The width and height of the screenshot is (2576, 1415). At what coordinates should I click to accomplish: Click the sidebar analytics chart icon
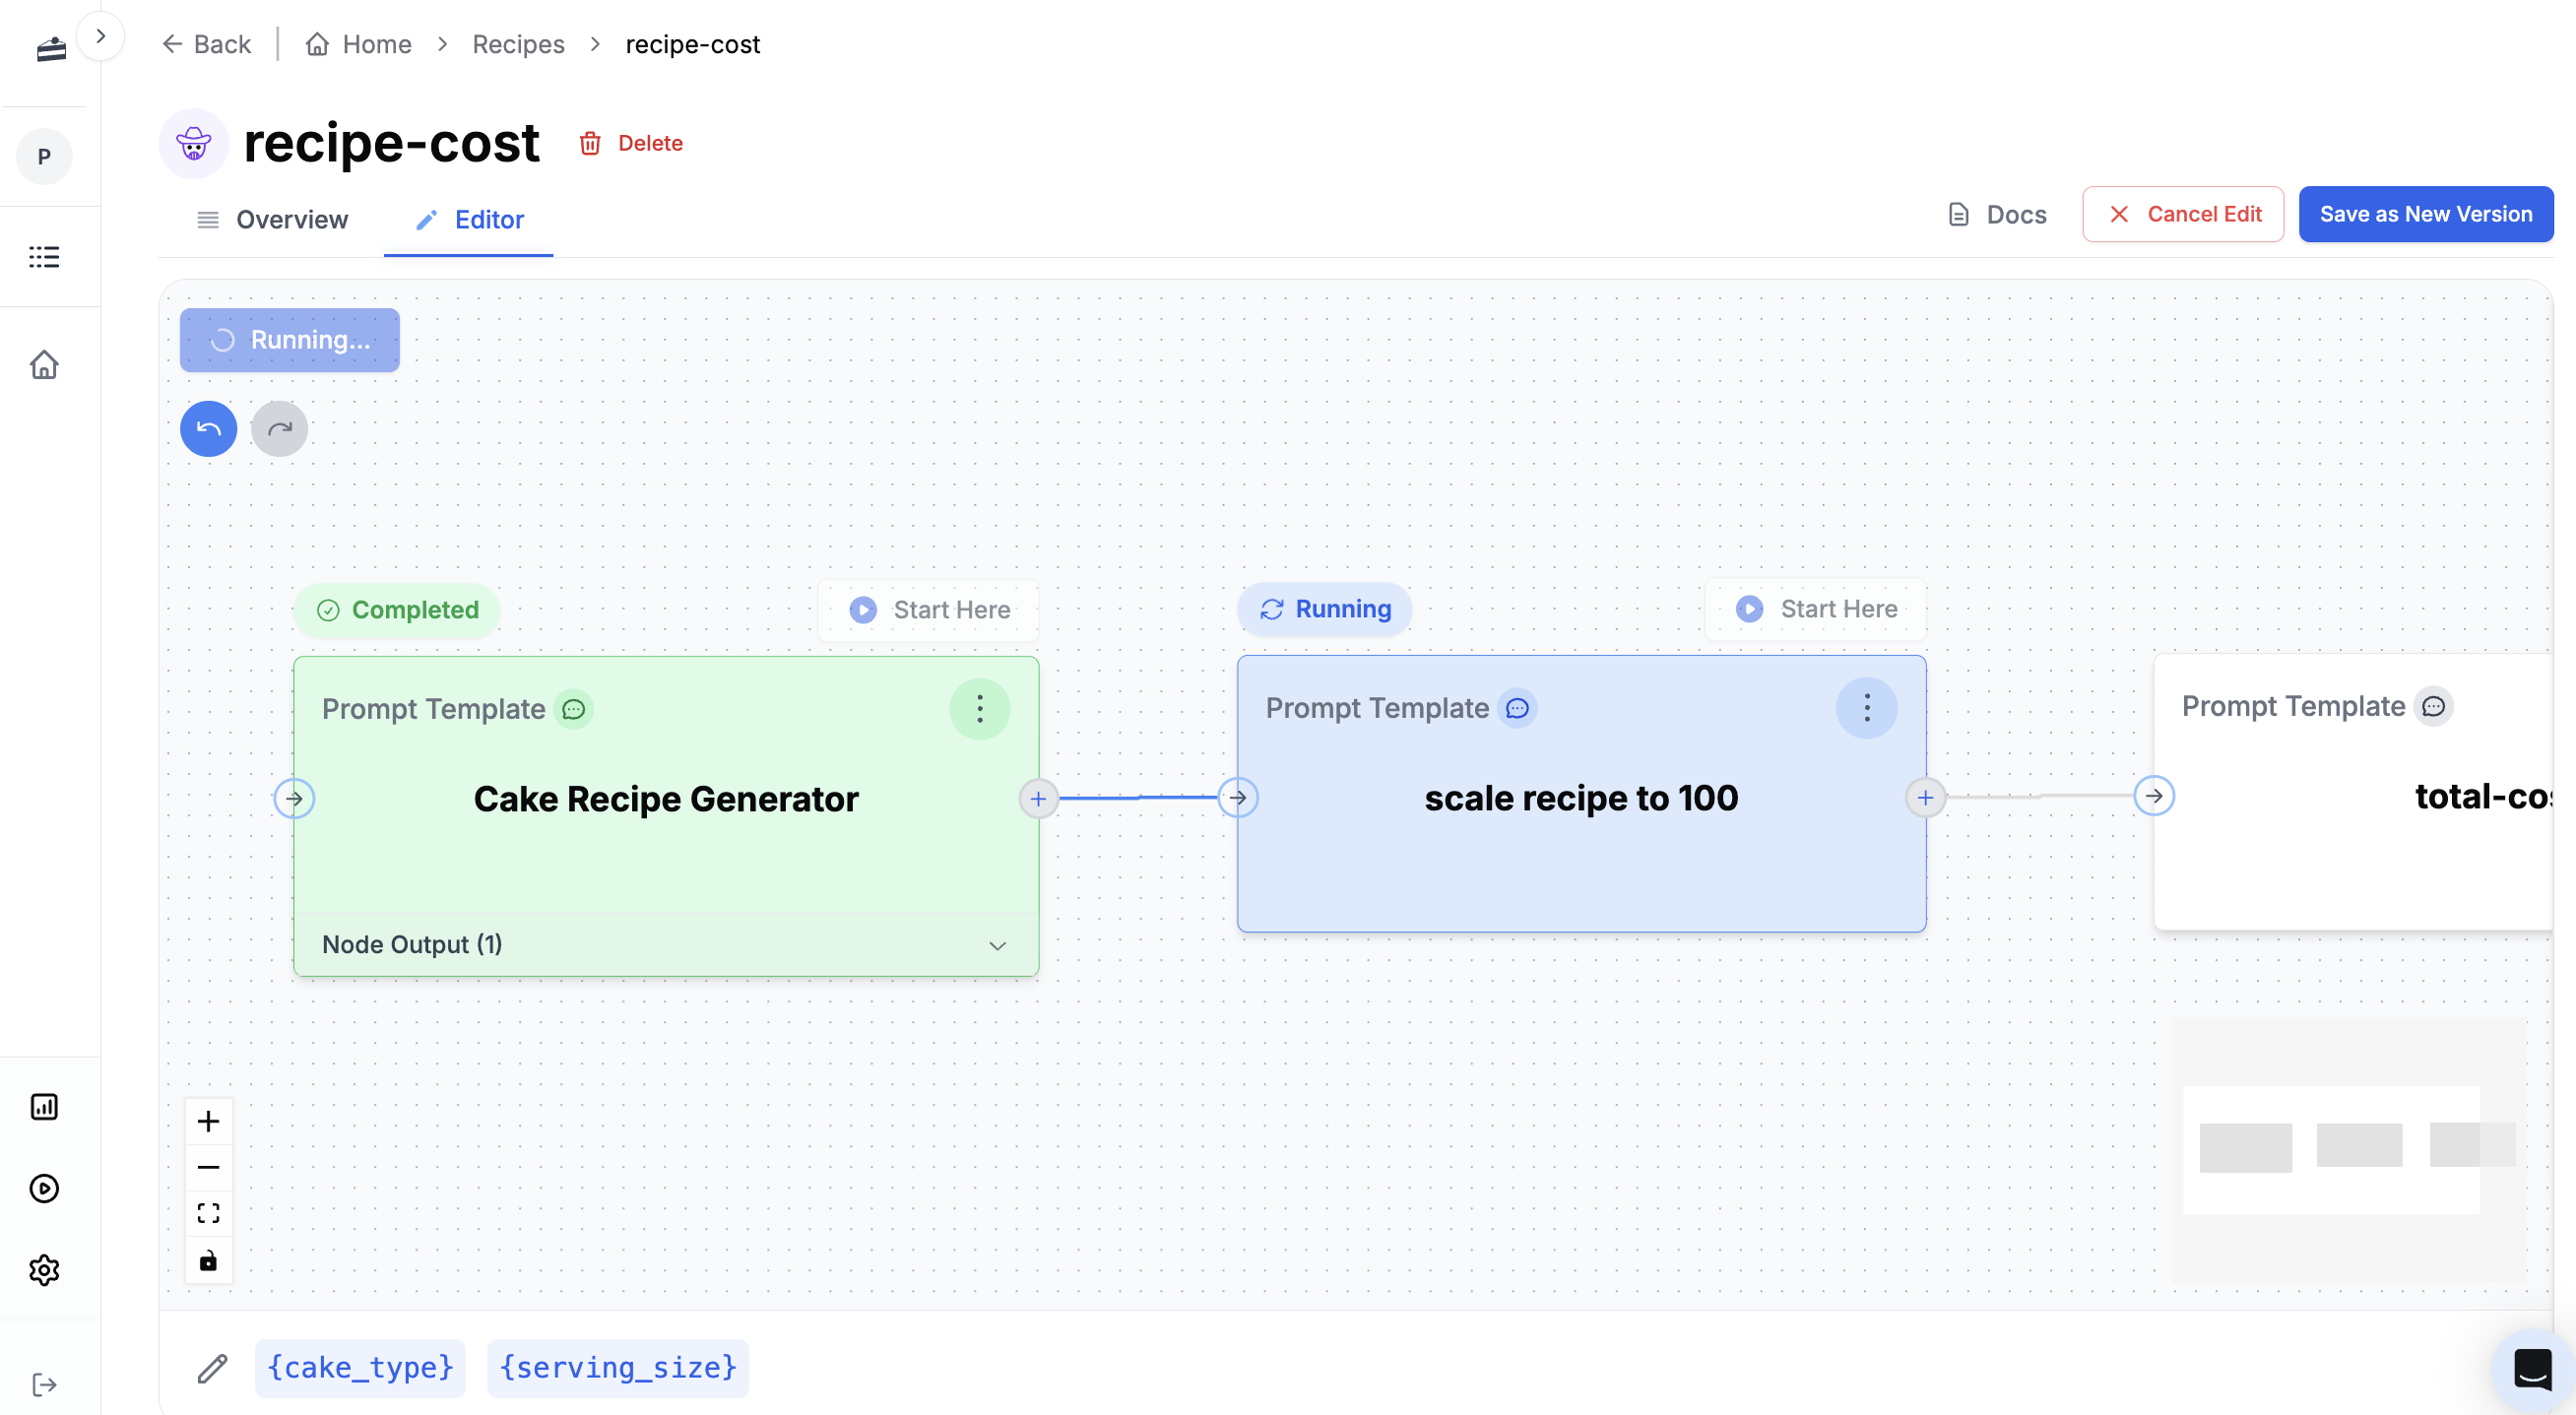pos(44,1106)
